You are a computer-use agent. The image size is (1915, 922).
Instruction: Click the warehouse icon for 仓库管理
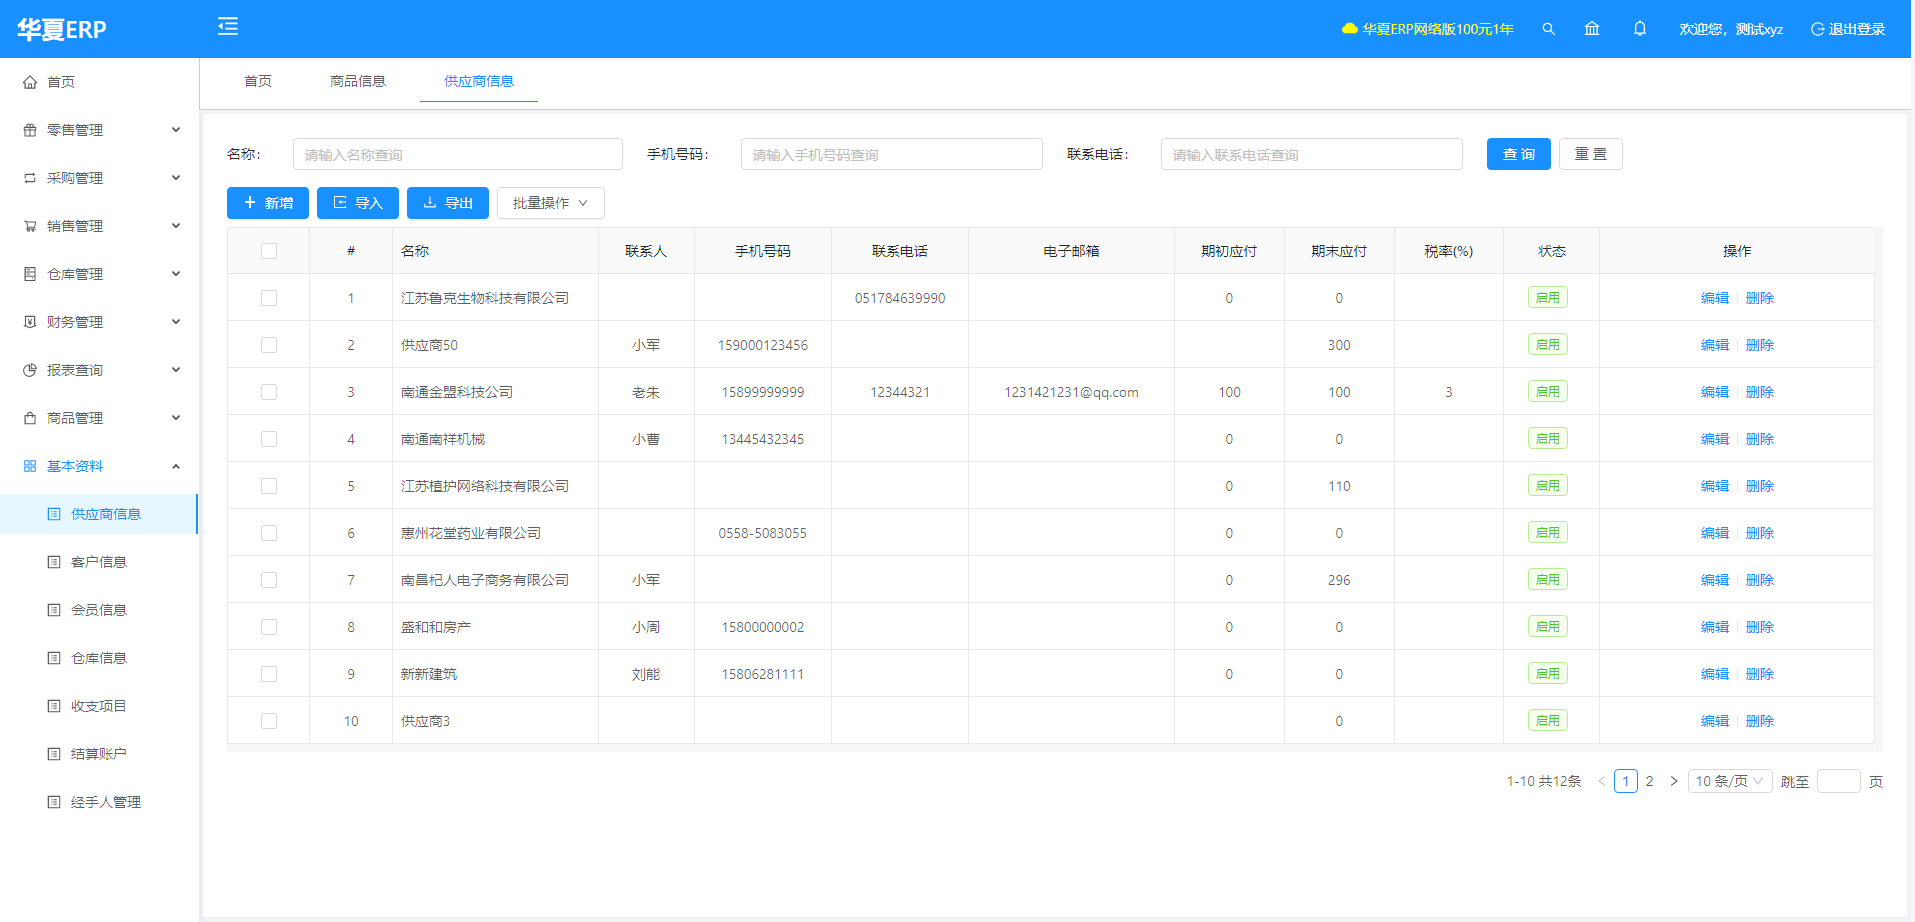(x=30, y=274)
